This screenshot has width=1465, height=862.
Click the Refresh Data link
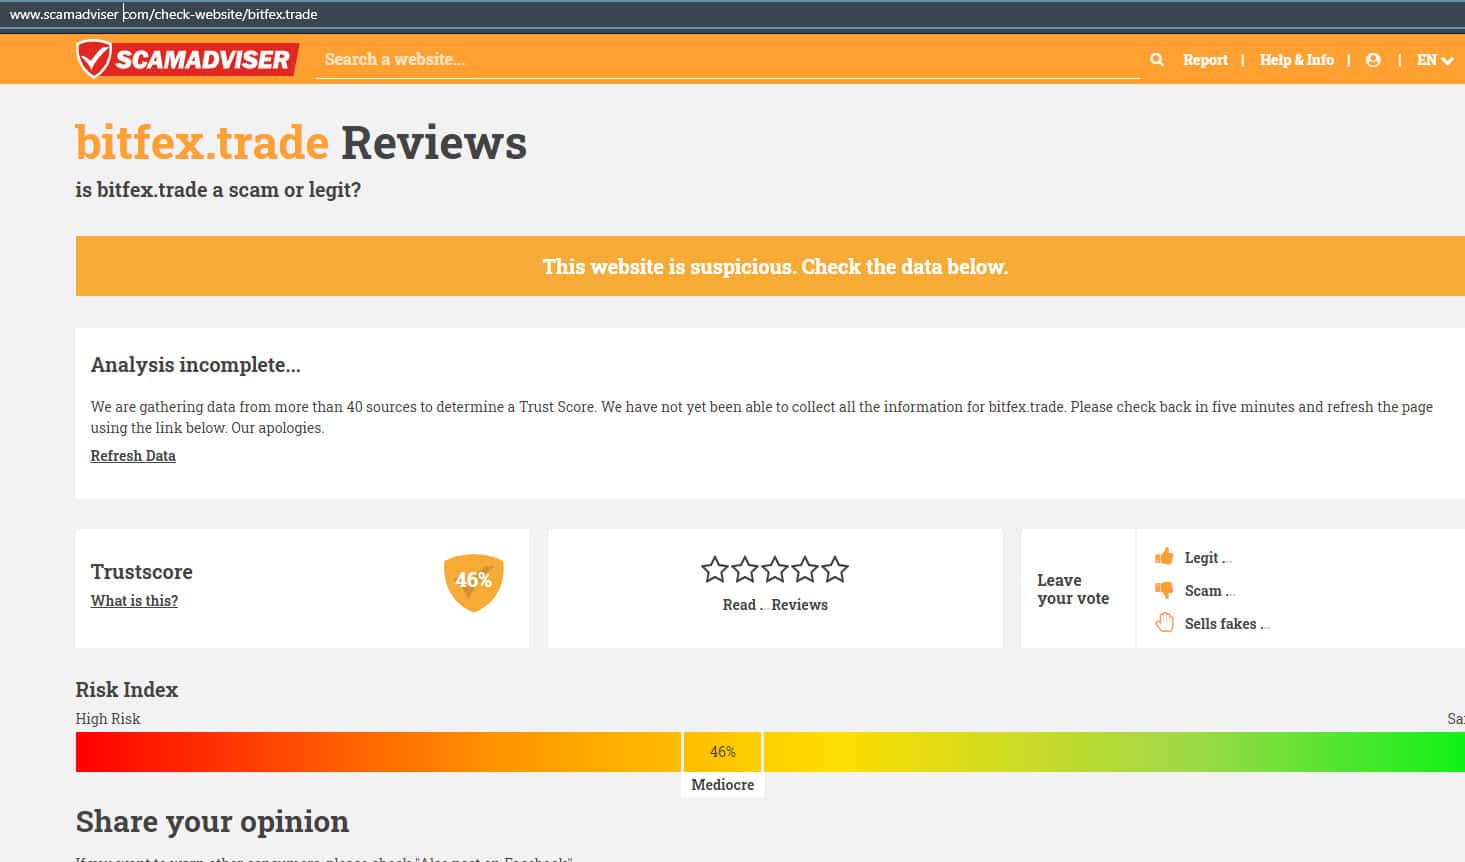point(133,456)
